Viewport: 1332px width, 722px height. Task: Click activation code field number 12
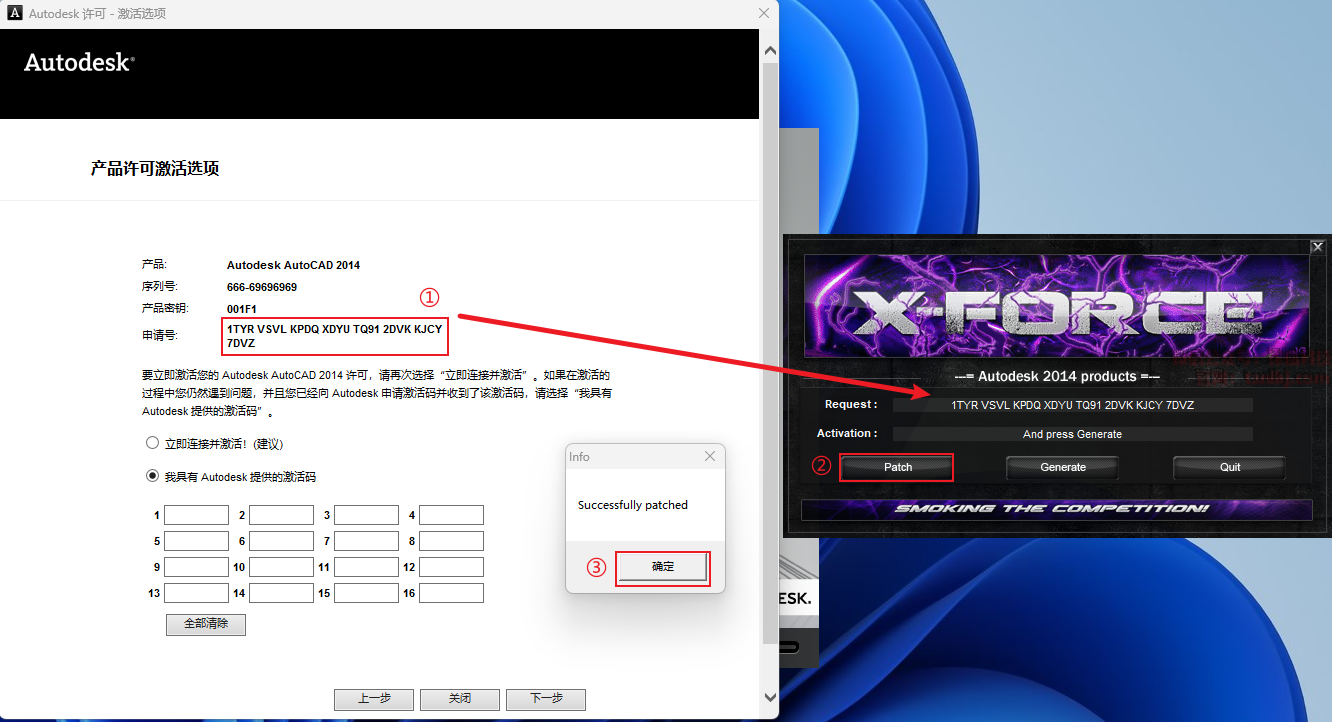point(451,567)
